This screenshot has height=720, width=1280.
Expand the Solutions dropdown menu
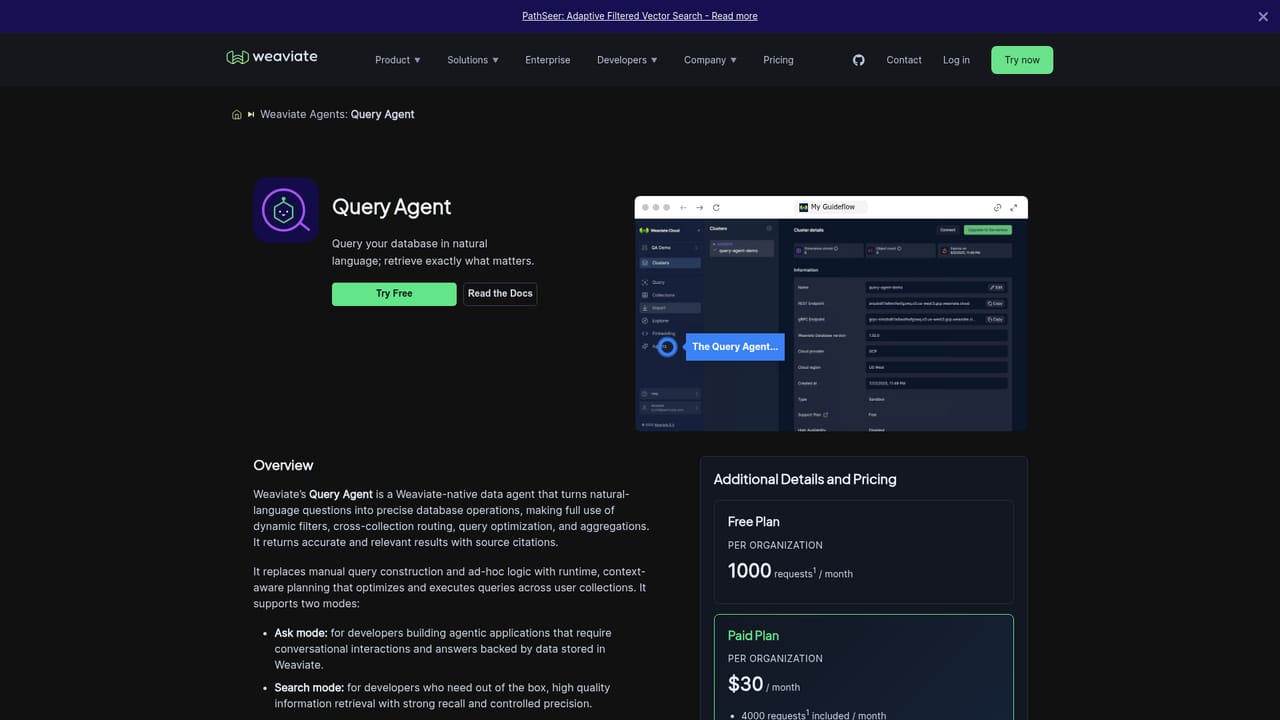[473, 60]
